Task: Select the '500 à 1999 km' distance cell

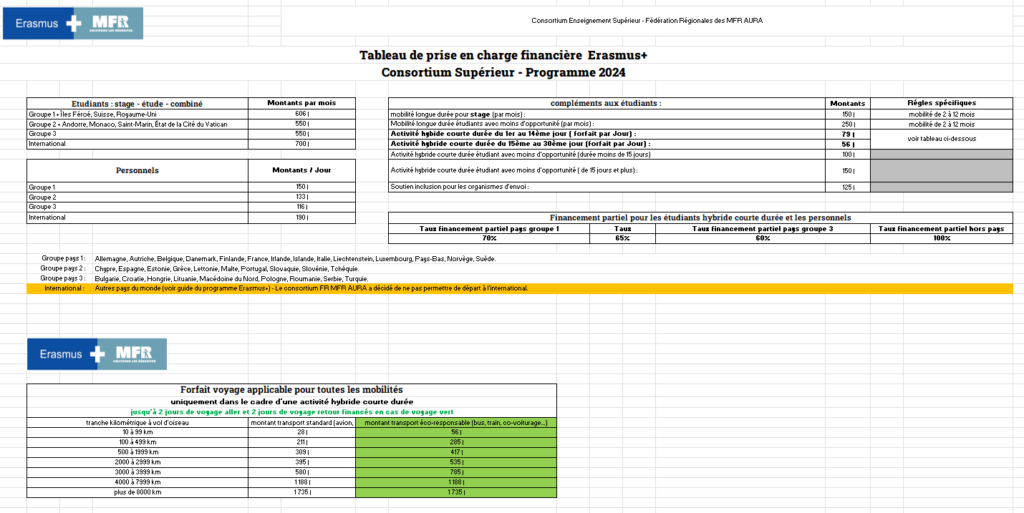Action: (137, 452)
